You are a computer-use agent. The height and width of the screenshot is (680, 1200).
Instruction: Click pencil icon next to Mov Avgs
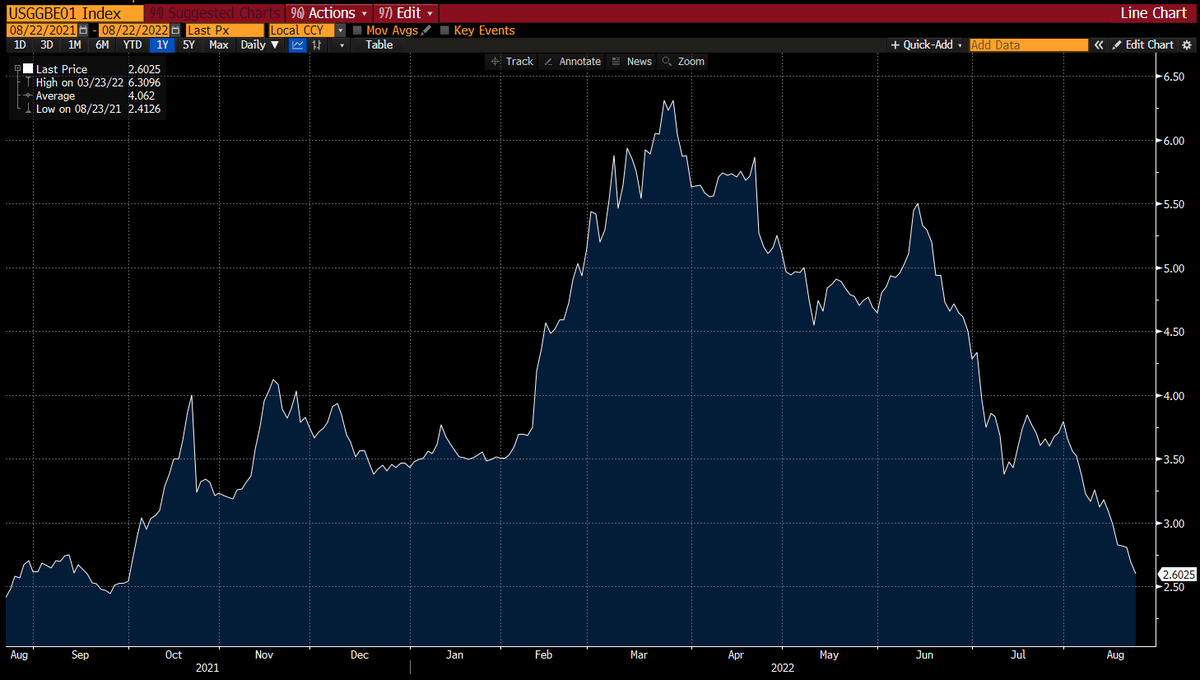[426, 31]
